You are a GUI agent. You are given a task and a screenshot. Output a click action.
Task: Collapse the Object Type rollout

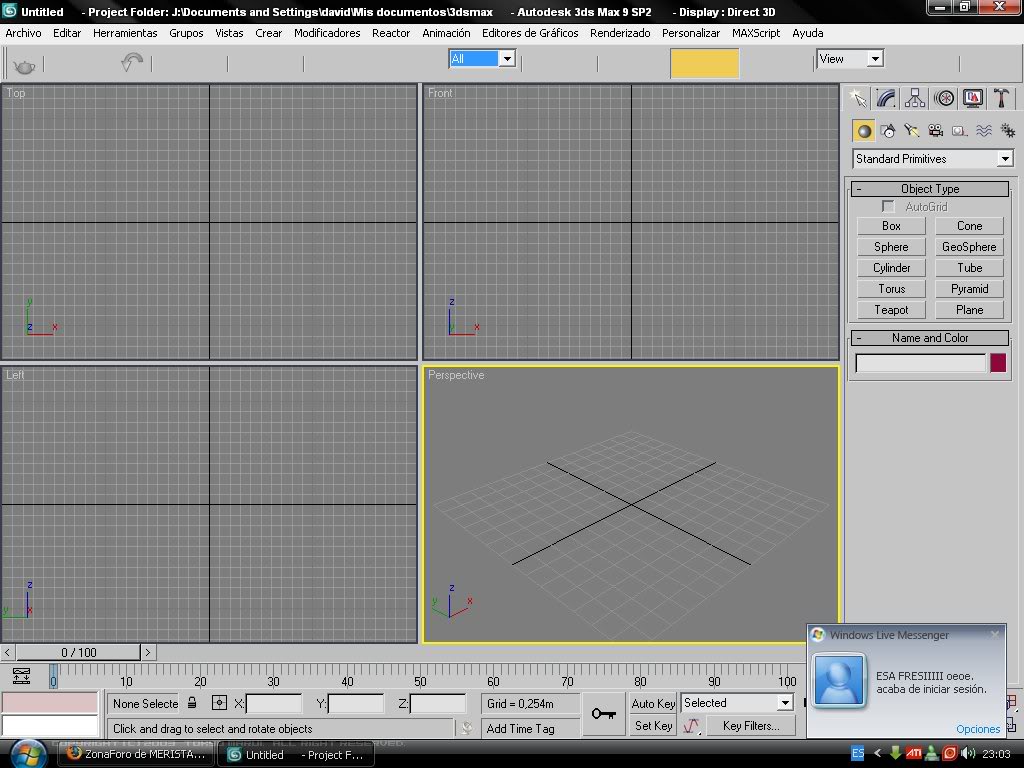coord(930,189)
